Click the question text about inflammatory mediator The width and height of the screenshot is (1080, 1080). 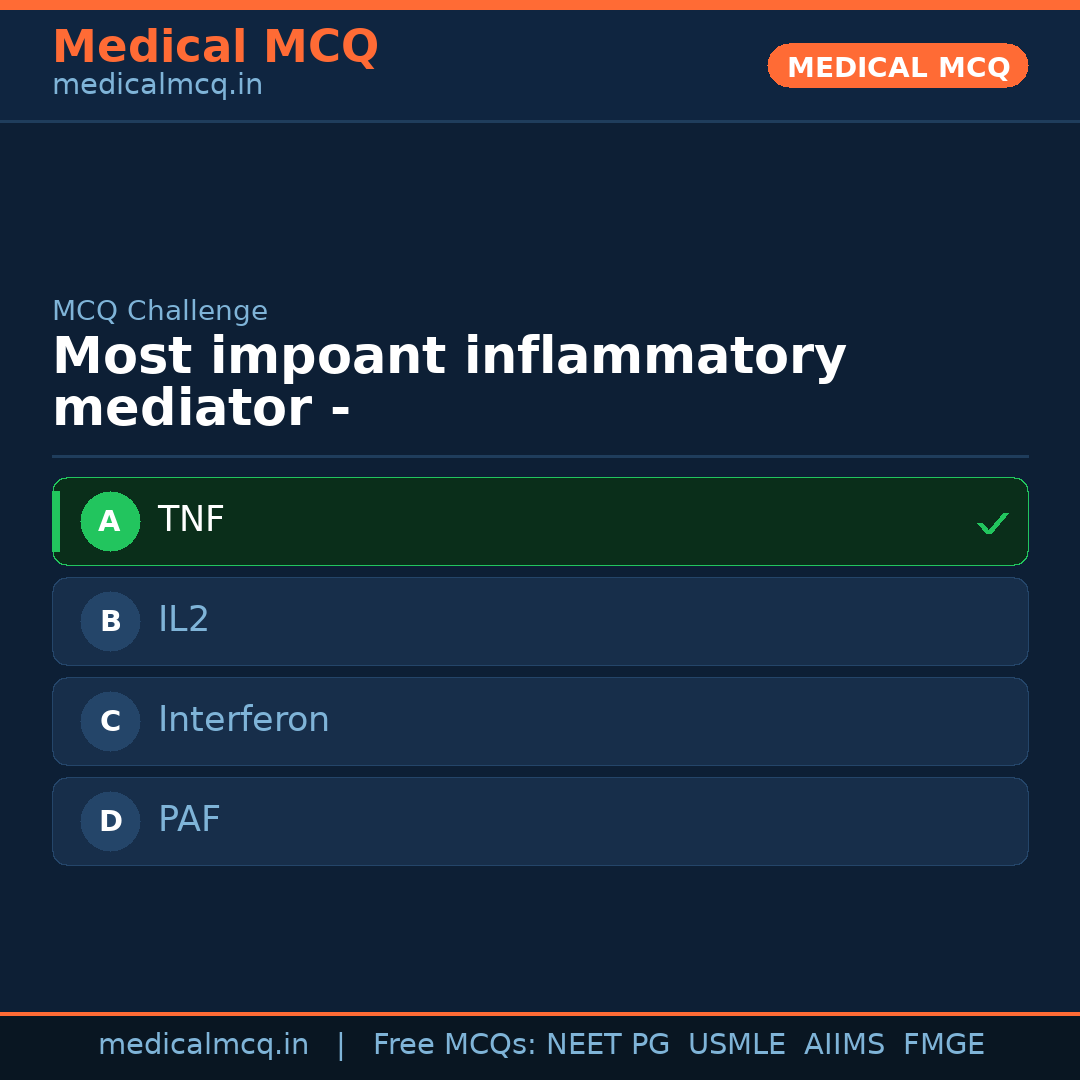pos(449,382)
